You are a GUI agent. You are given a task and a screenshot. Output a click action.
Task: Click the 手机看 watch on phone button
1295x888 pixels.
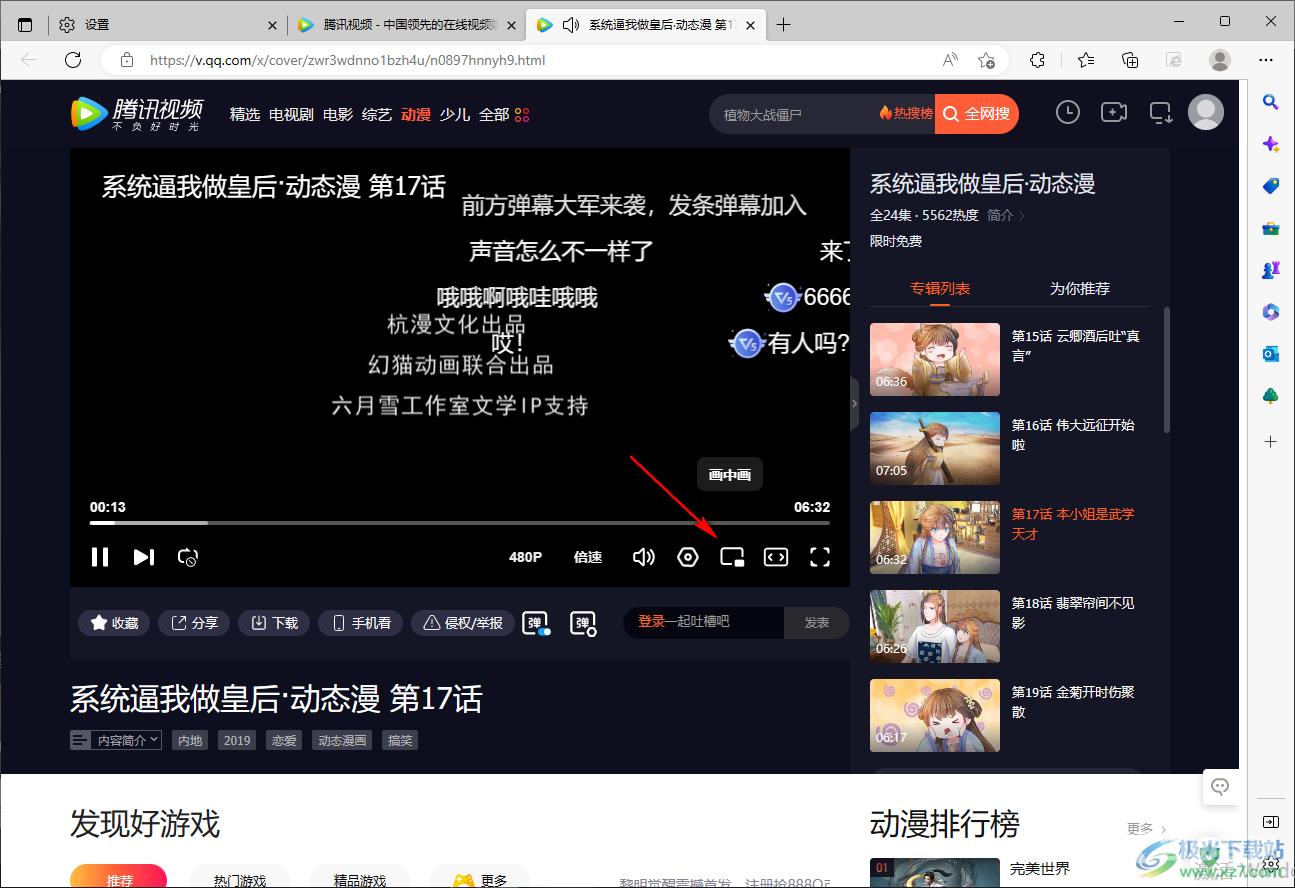click(361, 623)
